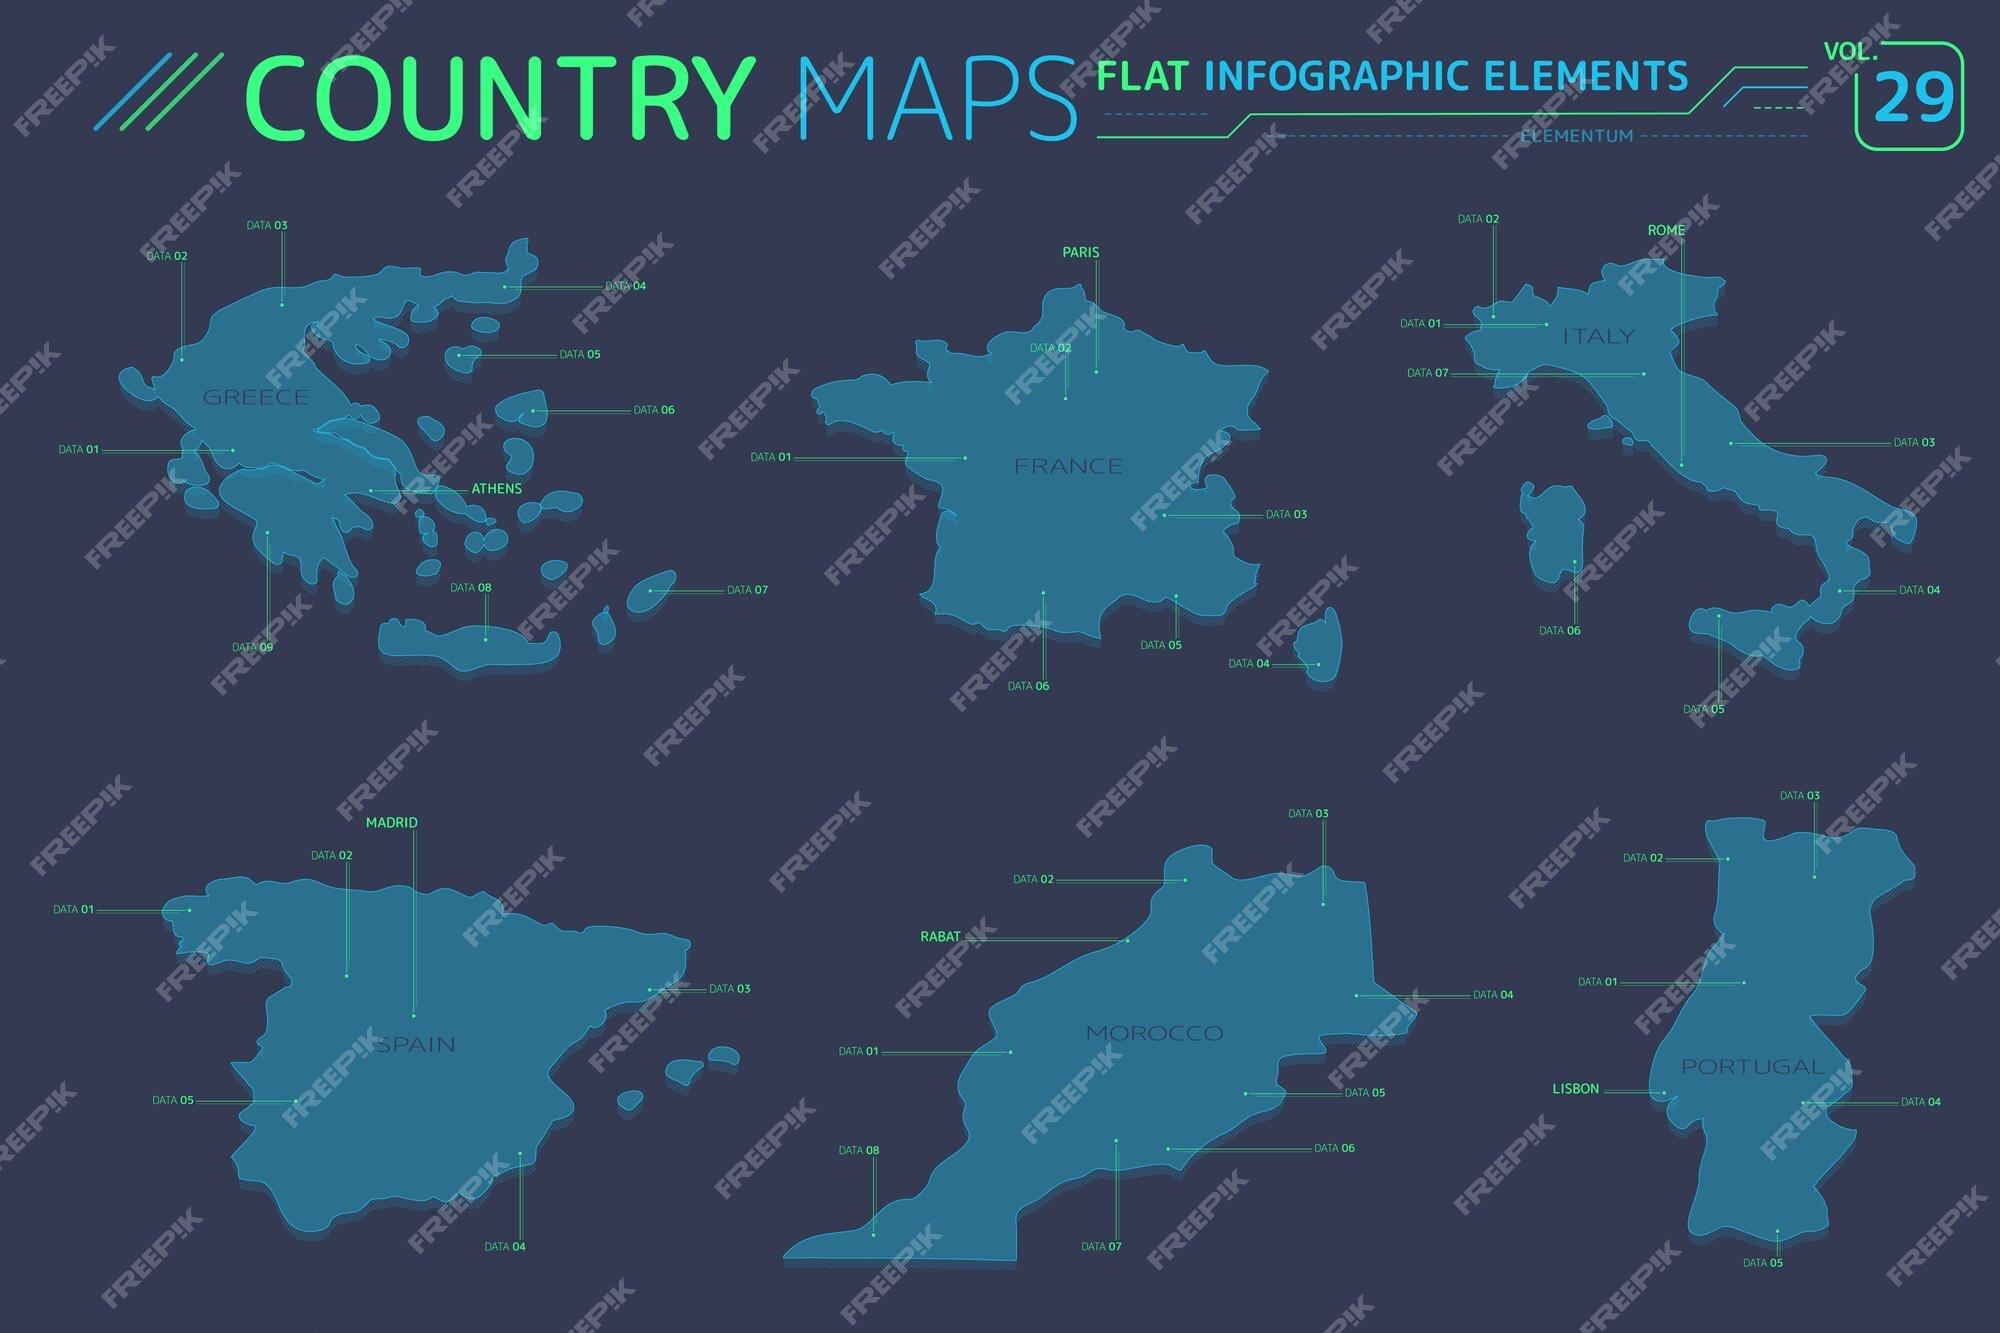
Task: Click Italy's DATA 03 callout label
Action: click(1915, 443)
